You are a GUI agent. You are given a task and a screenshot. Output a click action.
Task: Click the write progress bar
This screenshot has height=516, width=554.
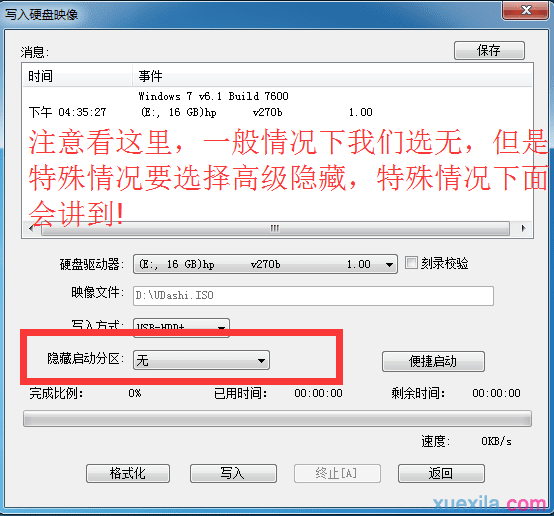pos(277,419)
